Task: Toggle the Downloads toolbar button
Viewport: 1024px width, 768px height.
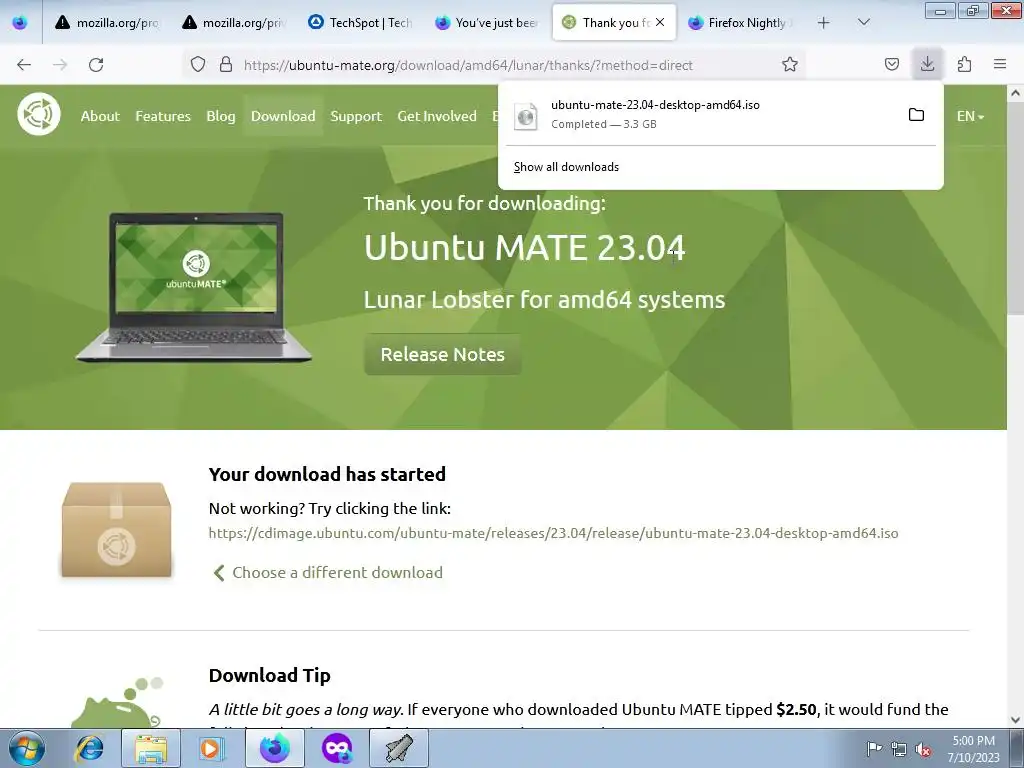Action: [927, 64]
